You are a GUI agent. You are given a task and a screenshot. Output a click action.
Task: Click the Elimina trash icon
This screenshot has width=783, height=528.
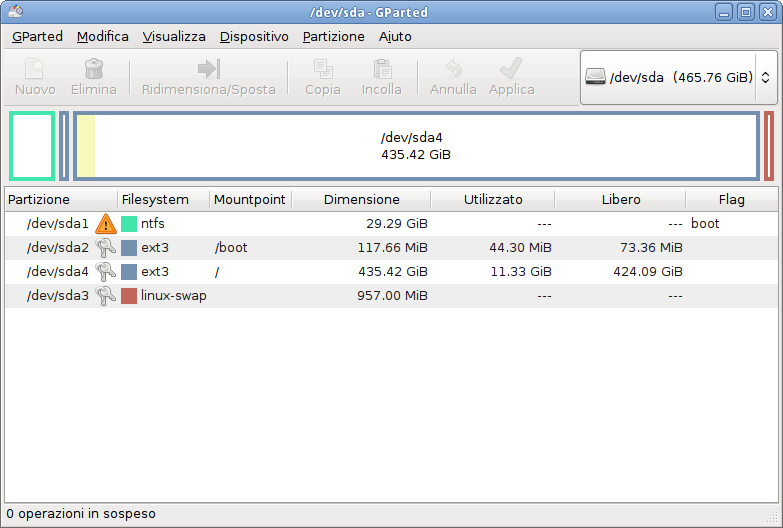coord(94,69)
